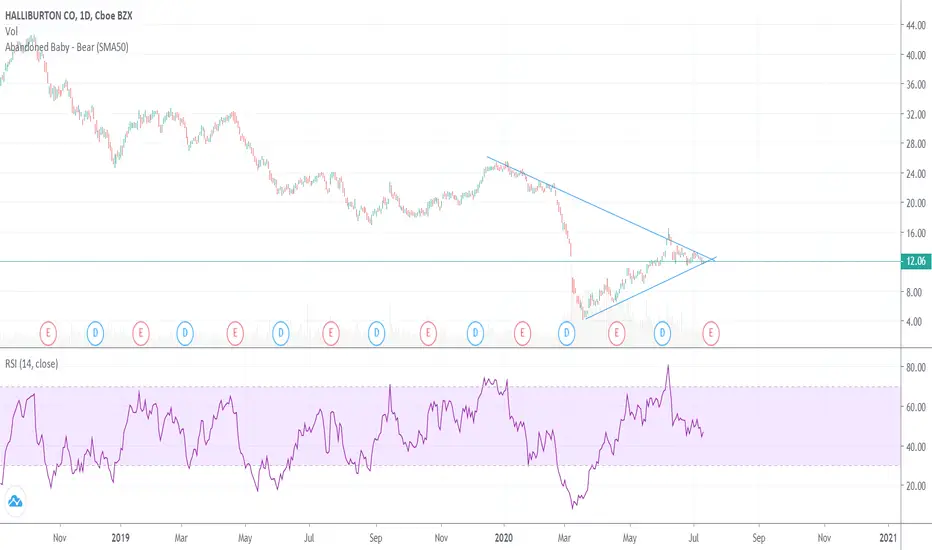
Task: Click the 2021 label on the time axis
Action: coord(888,538)
